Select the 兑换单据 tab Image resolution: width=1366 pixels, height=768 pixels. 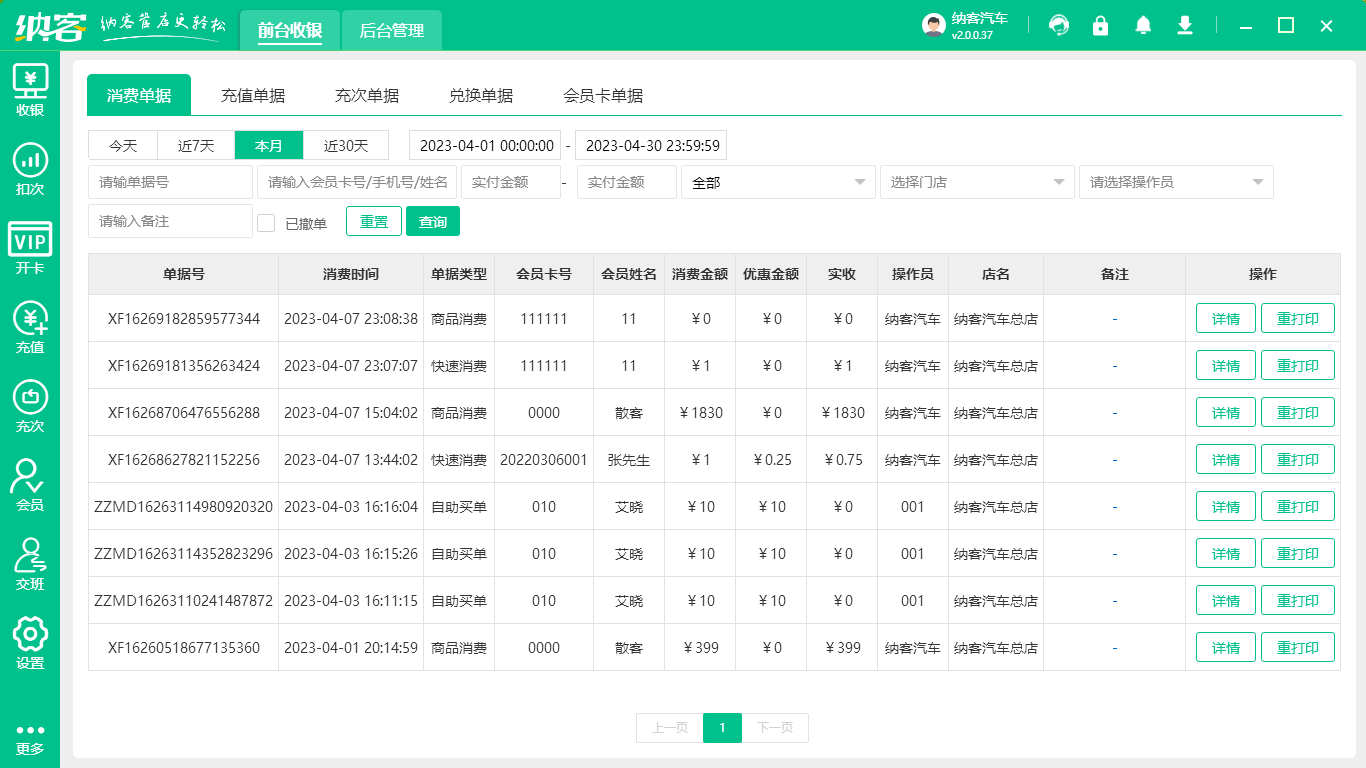[x=481, y=95]
